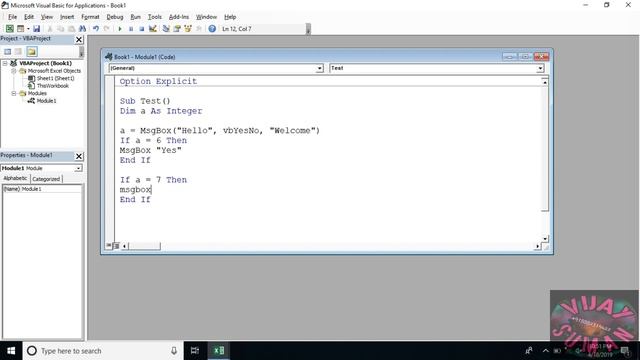Switch to the Categorized tab
This screenshot has width=640, height=360.
click(46, 179)
